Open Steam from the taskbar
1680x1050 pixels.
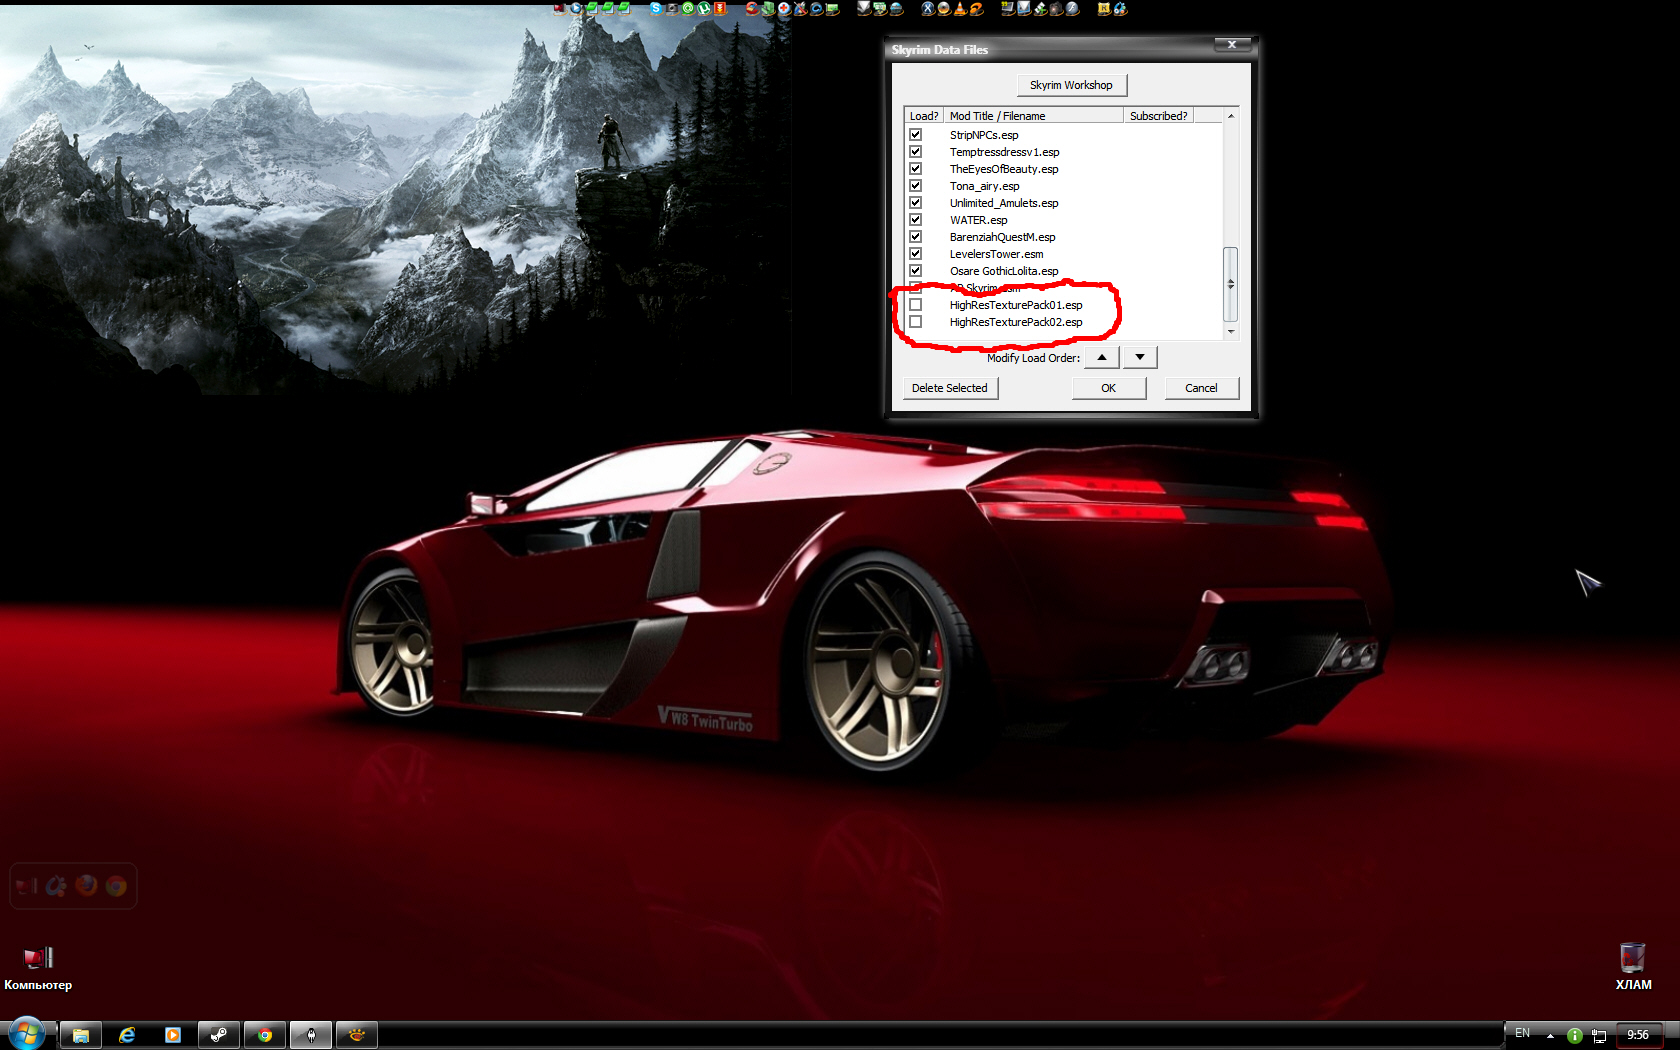click(x=218, y=1035)
